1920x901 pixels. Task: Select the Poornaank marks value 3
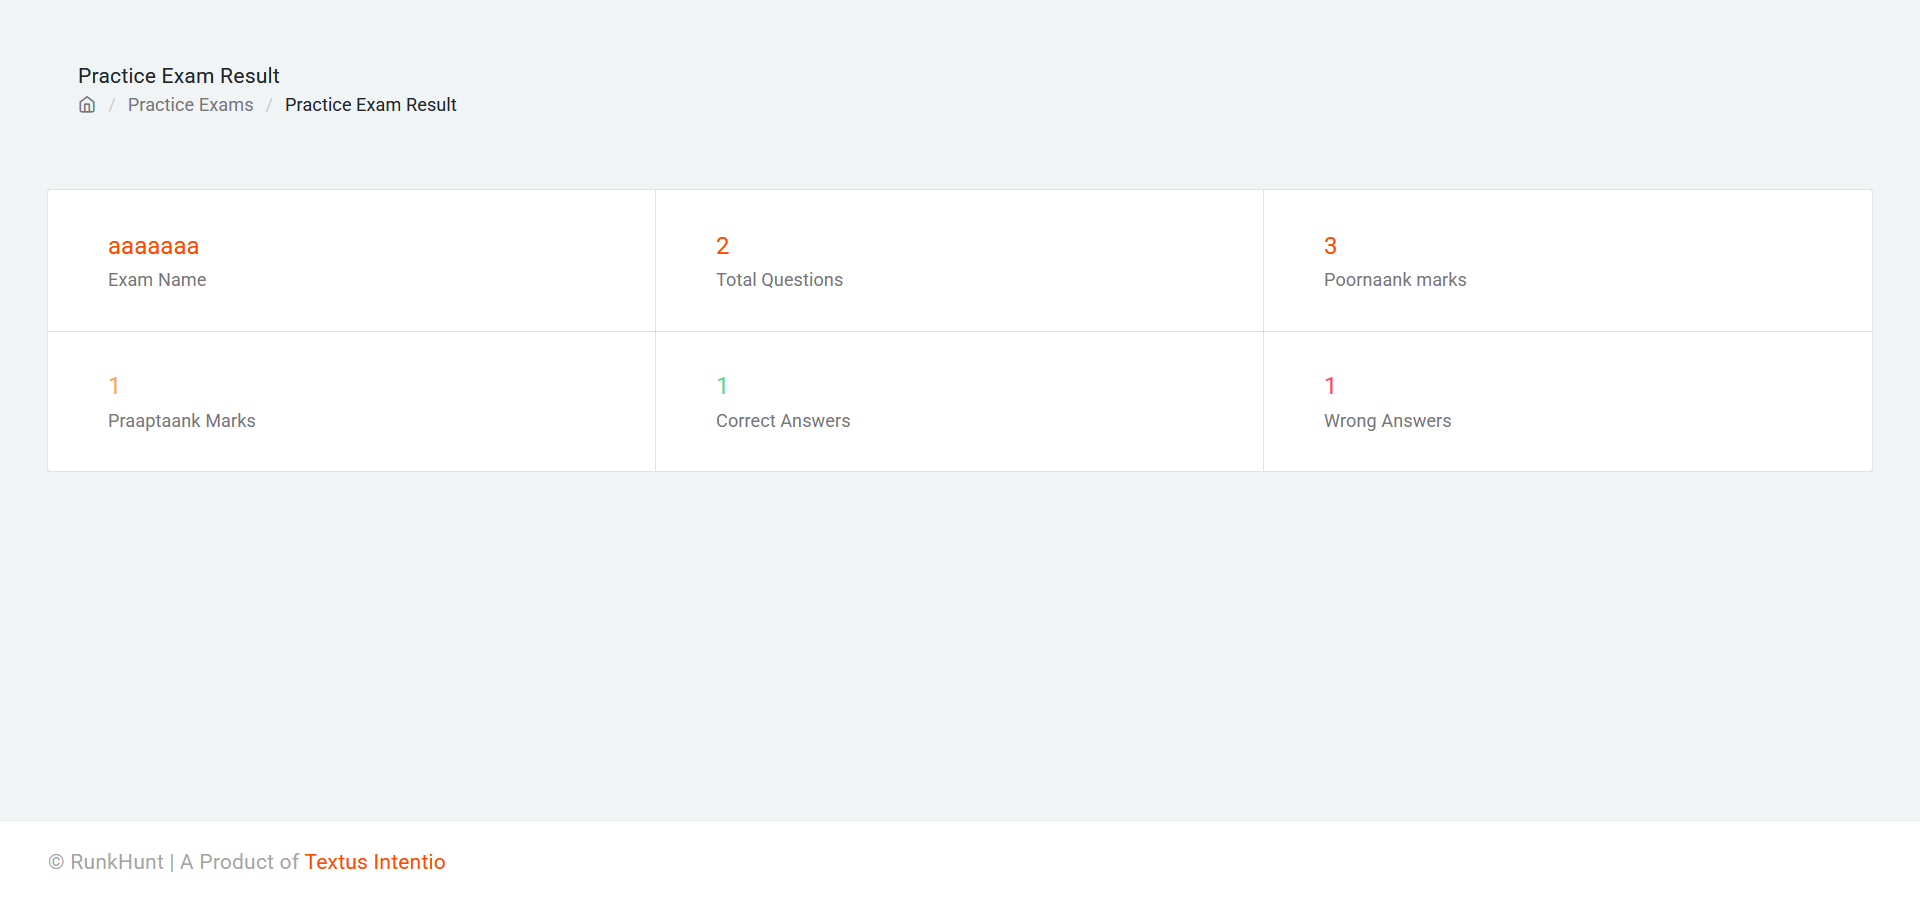(x=1330, y=246)
